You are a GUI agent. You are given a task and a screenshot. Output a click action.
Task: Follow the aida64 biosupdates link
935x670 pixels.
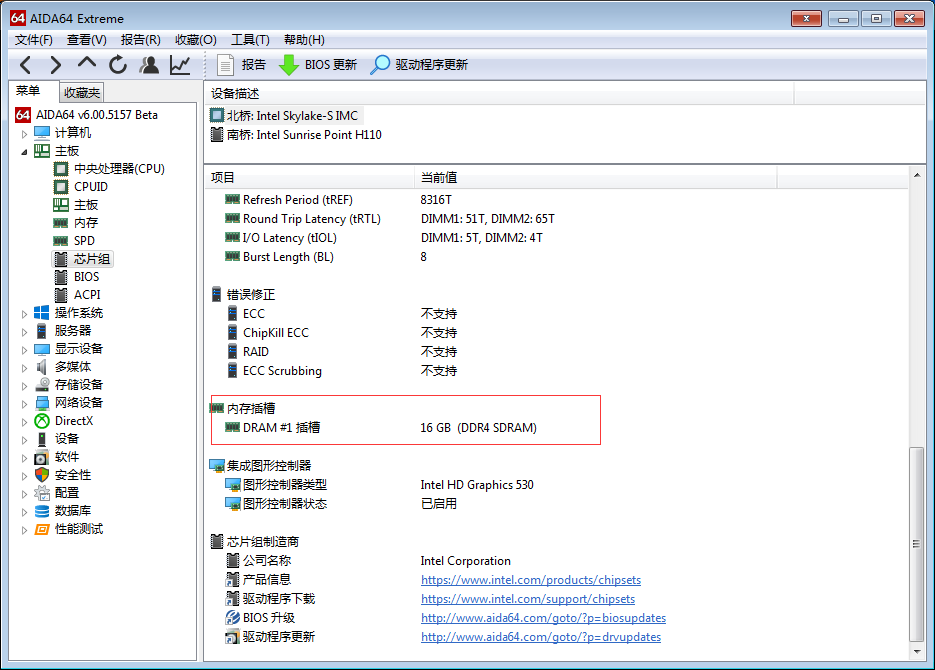pyautogui.click(x=543, y=618)
